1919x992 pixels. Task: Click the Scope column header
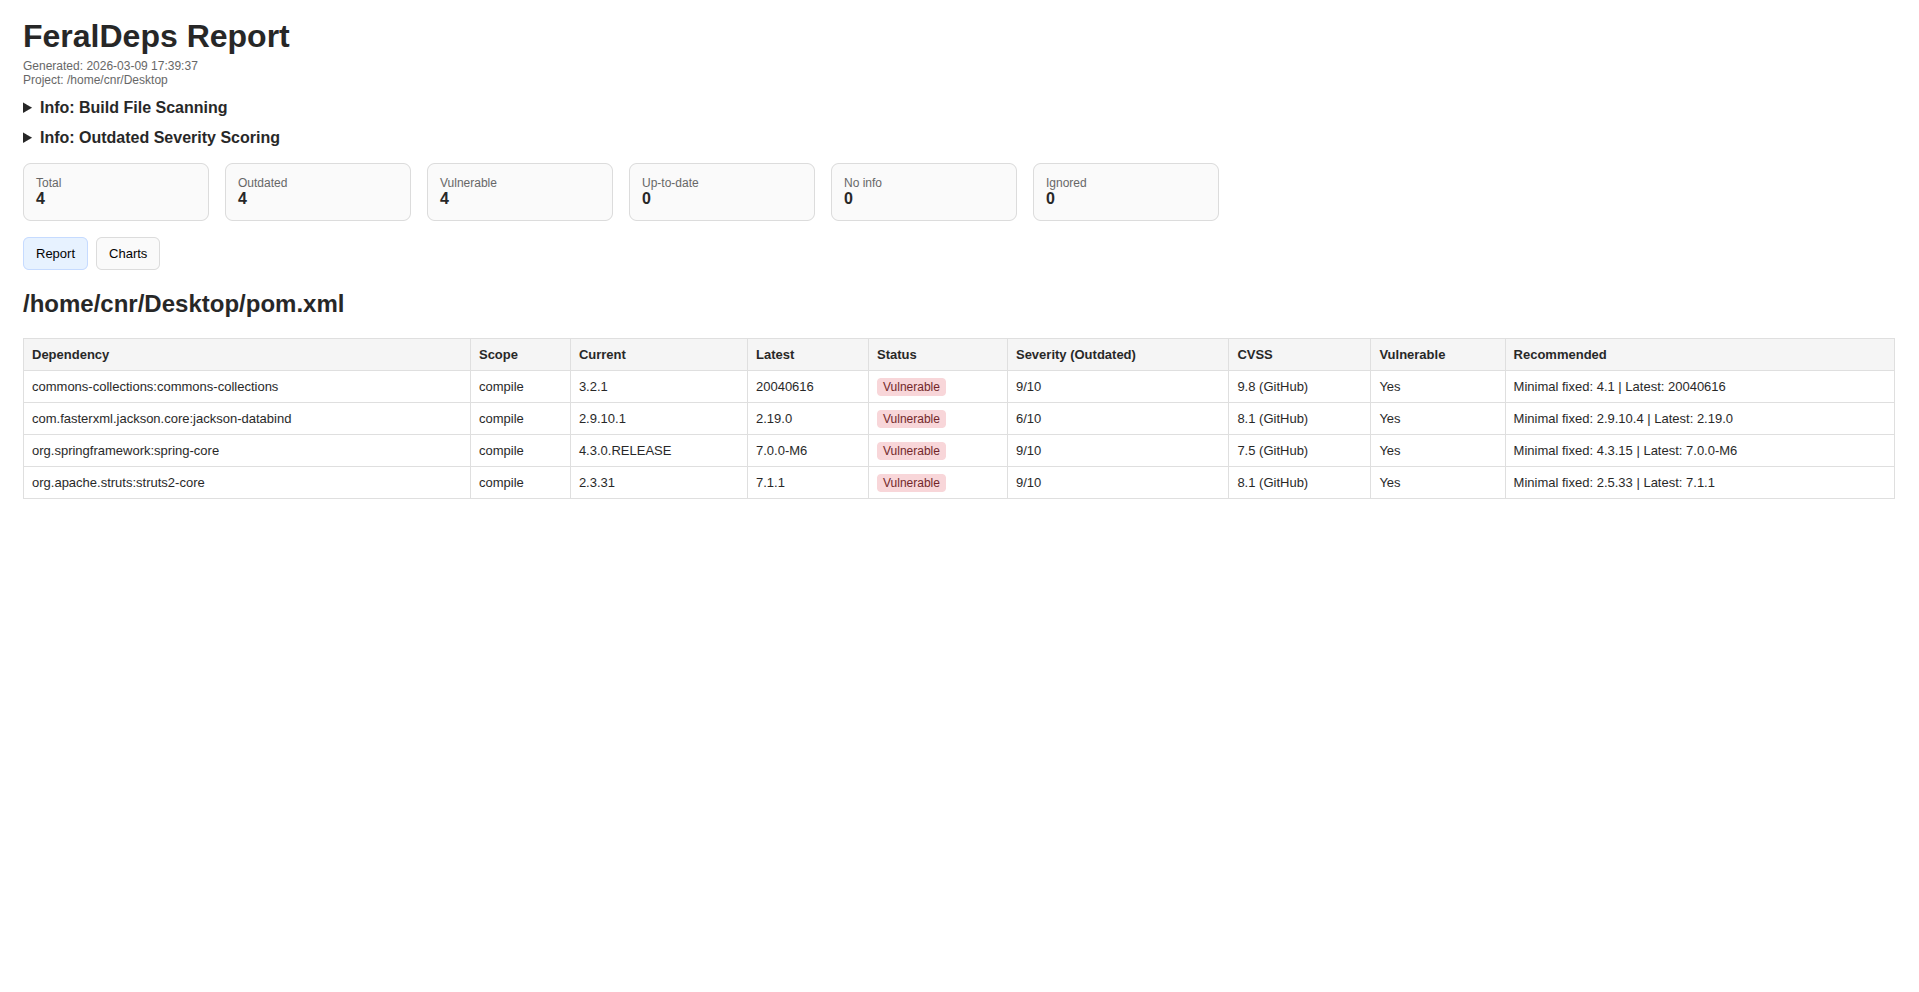521,355
